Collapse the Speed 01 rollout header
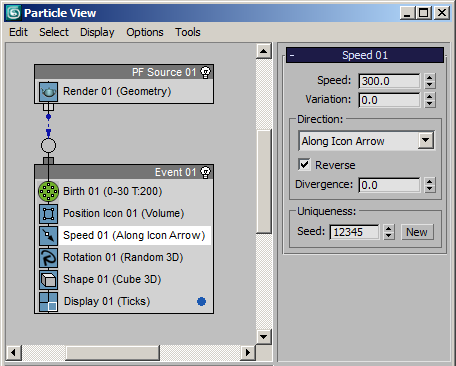This screenshot has width=456, height=366. pos(365,55)
